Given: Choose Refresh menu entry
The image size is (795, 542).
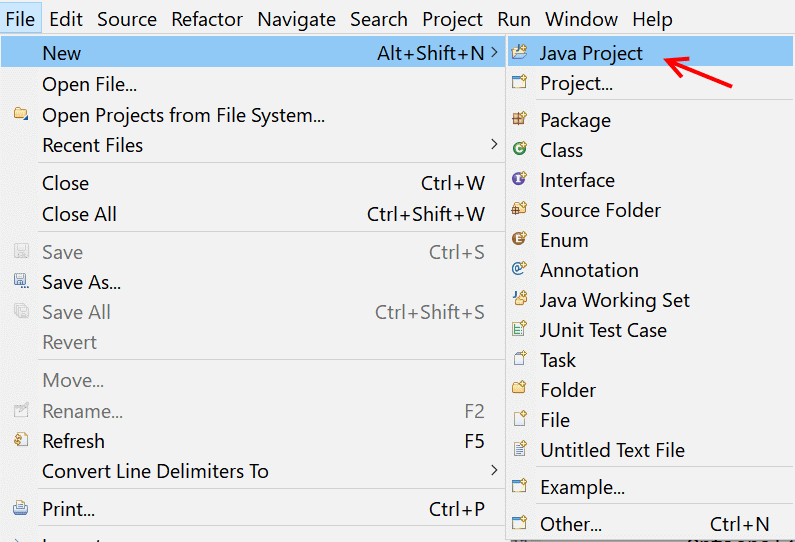Looking at the screenshot, I should click(253, 441).
